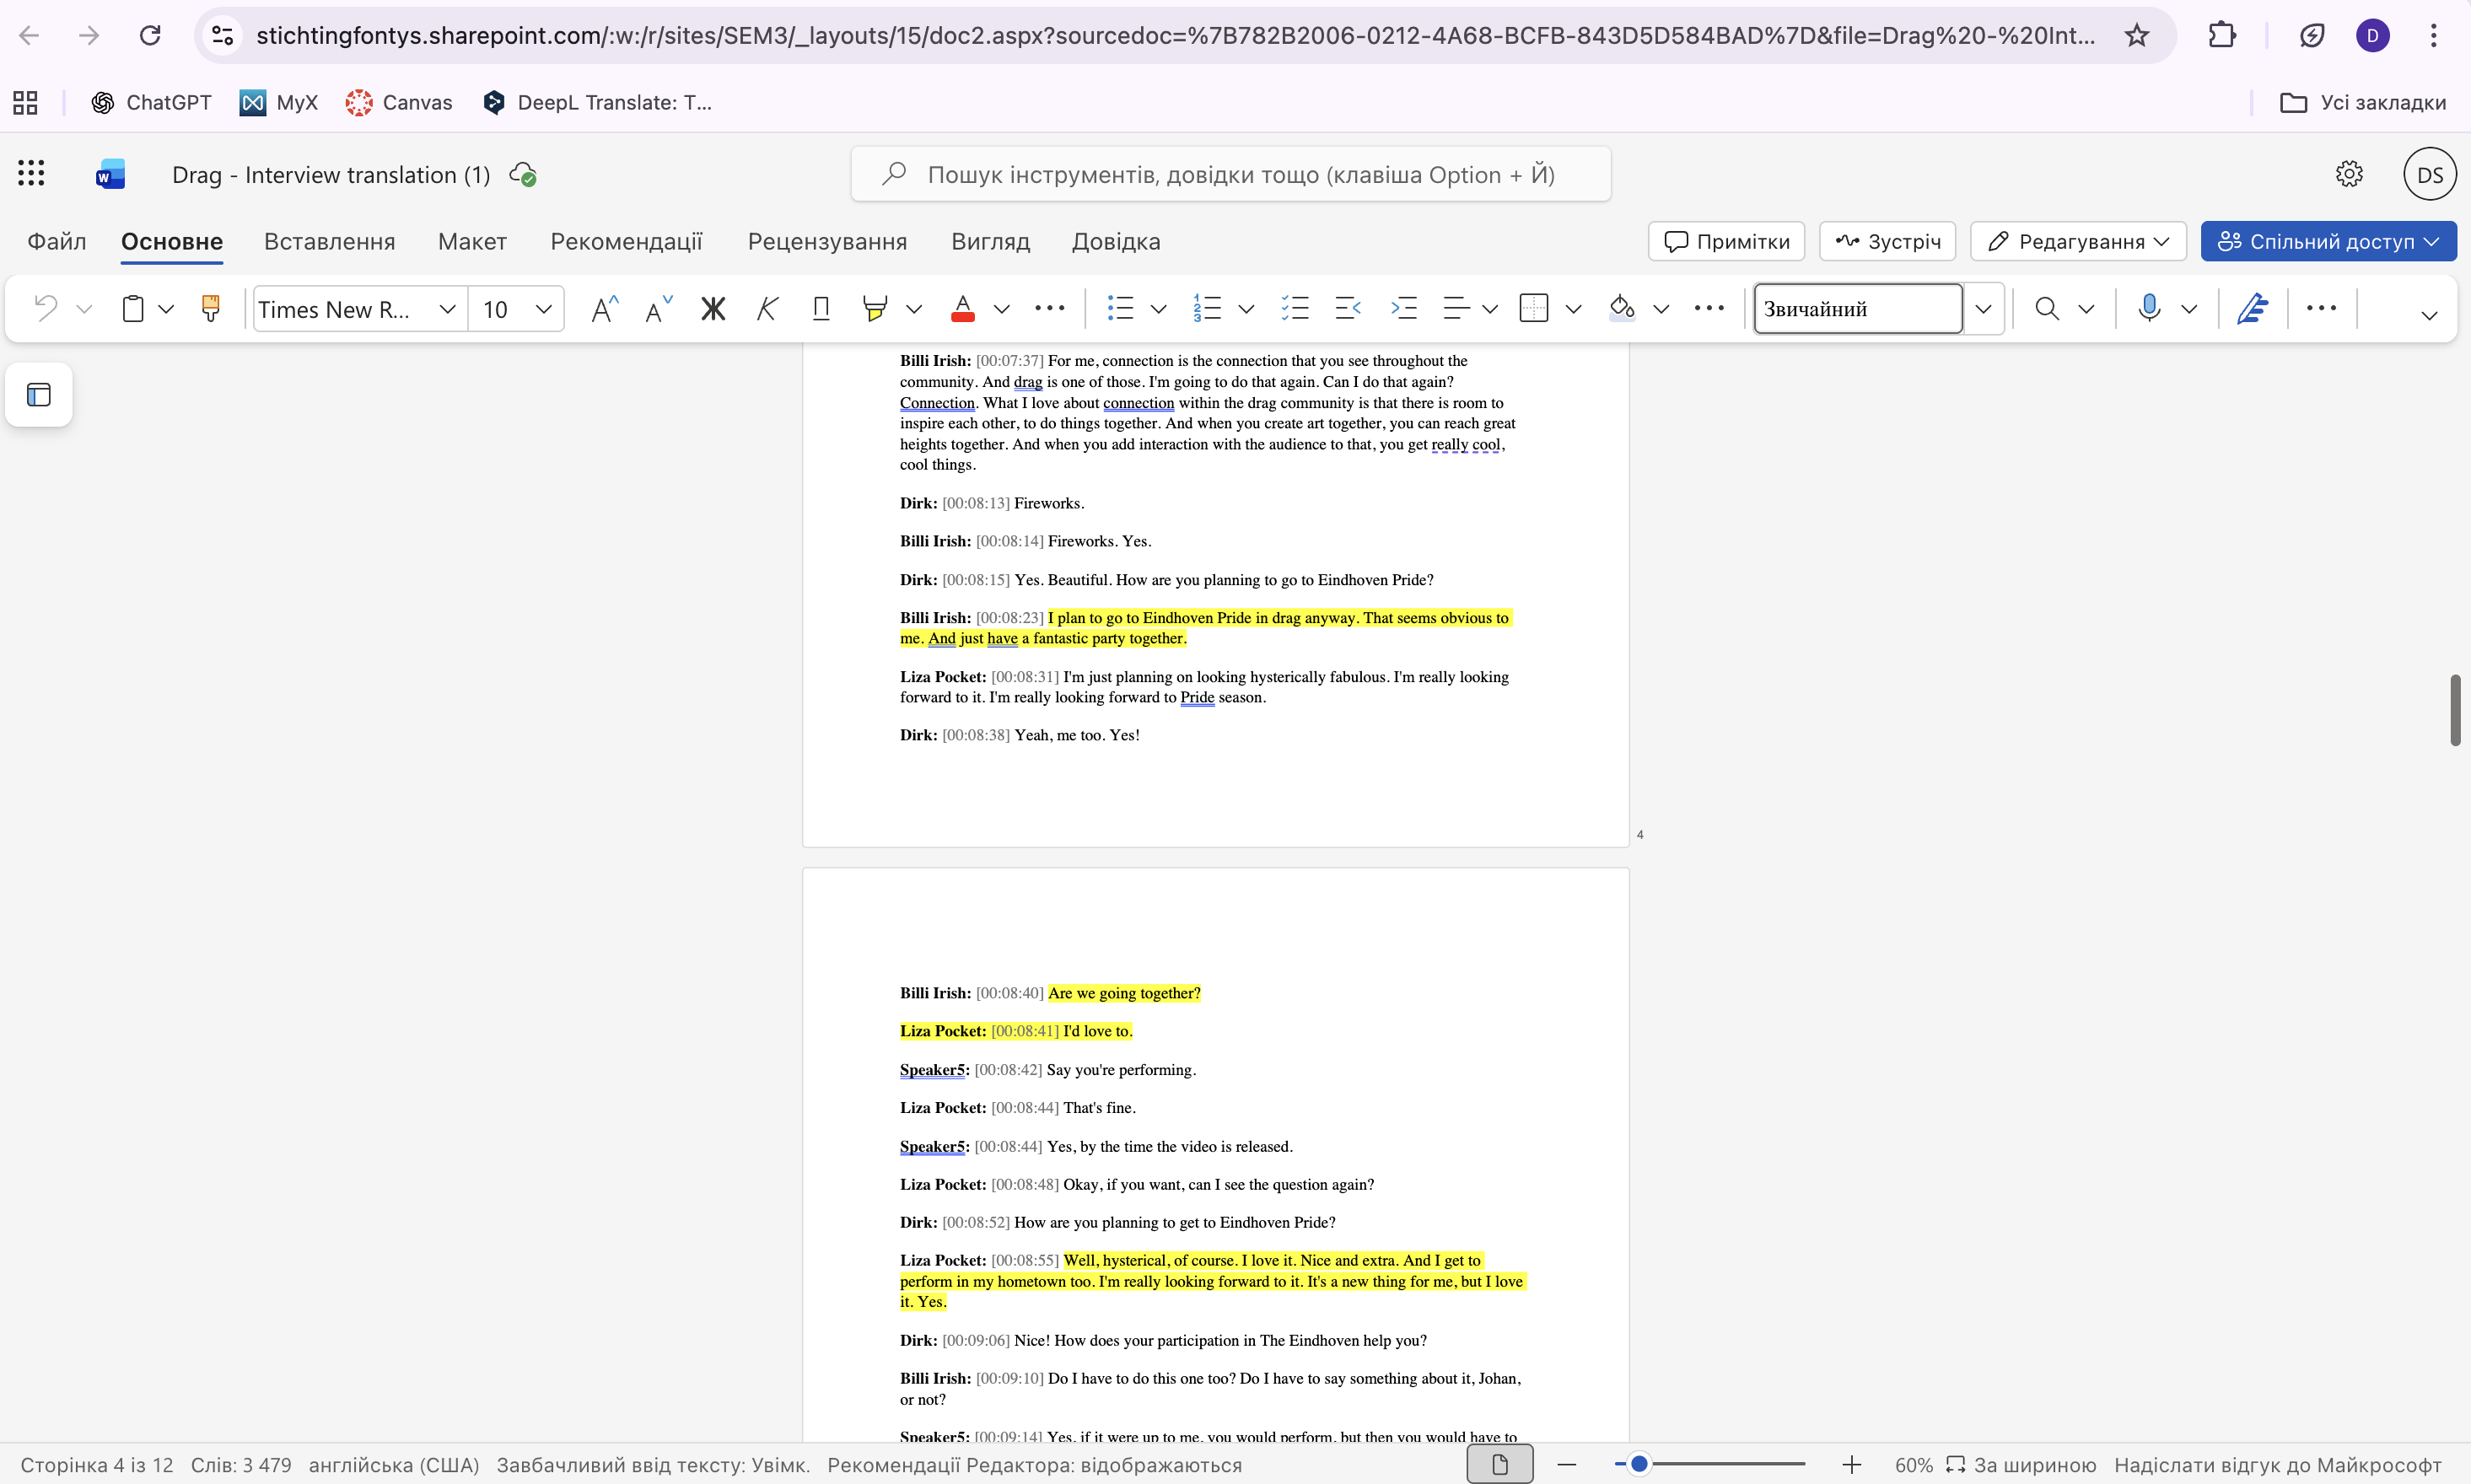
Task: Open the Times New Roman font dropdown
Action: (447, 309)
